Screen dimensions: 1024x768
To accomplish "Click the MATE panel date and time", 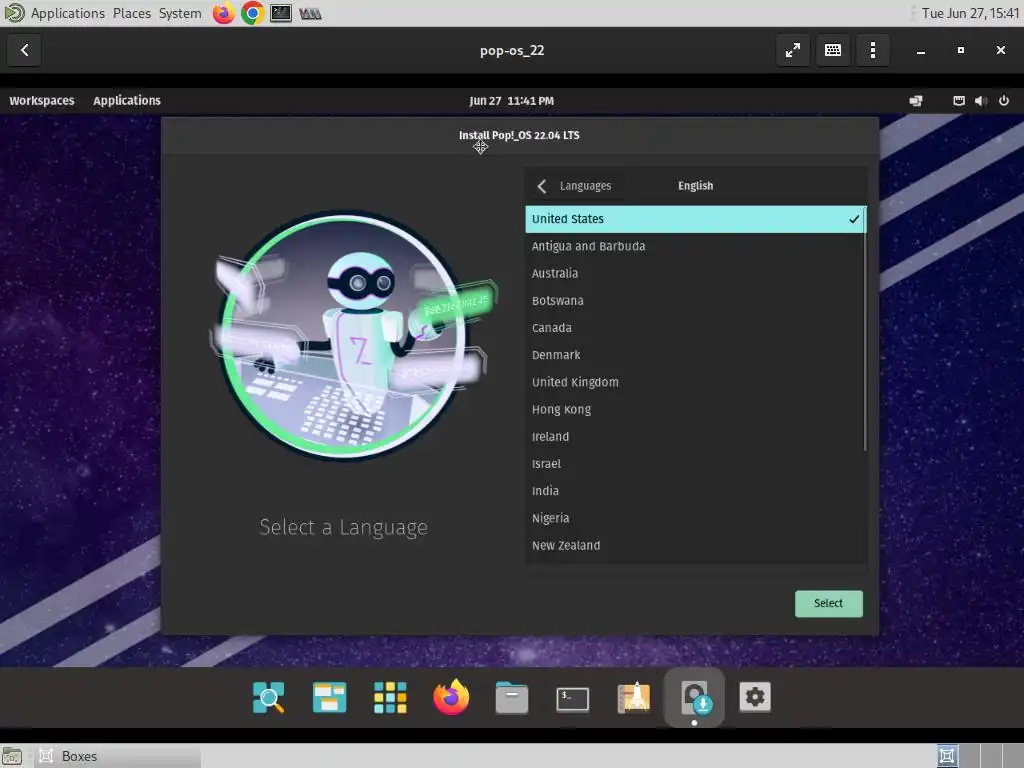I will click(970, 13).
